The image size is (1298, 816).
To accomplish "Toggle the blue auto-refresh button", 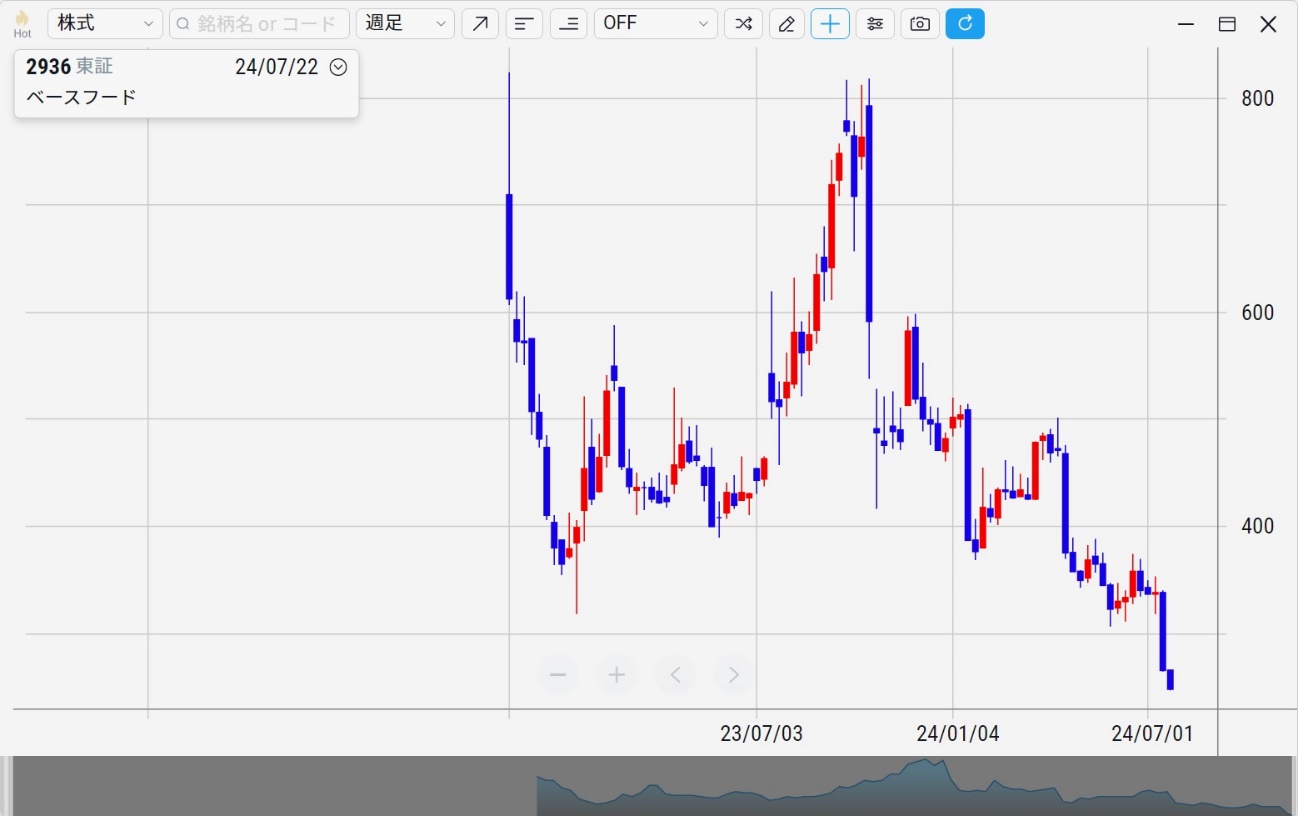I will tap(965, 24).
